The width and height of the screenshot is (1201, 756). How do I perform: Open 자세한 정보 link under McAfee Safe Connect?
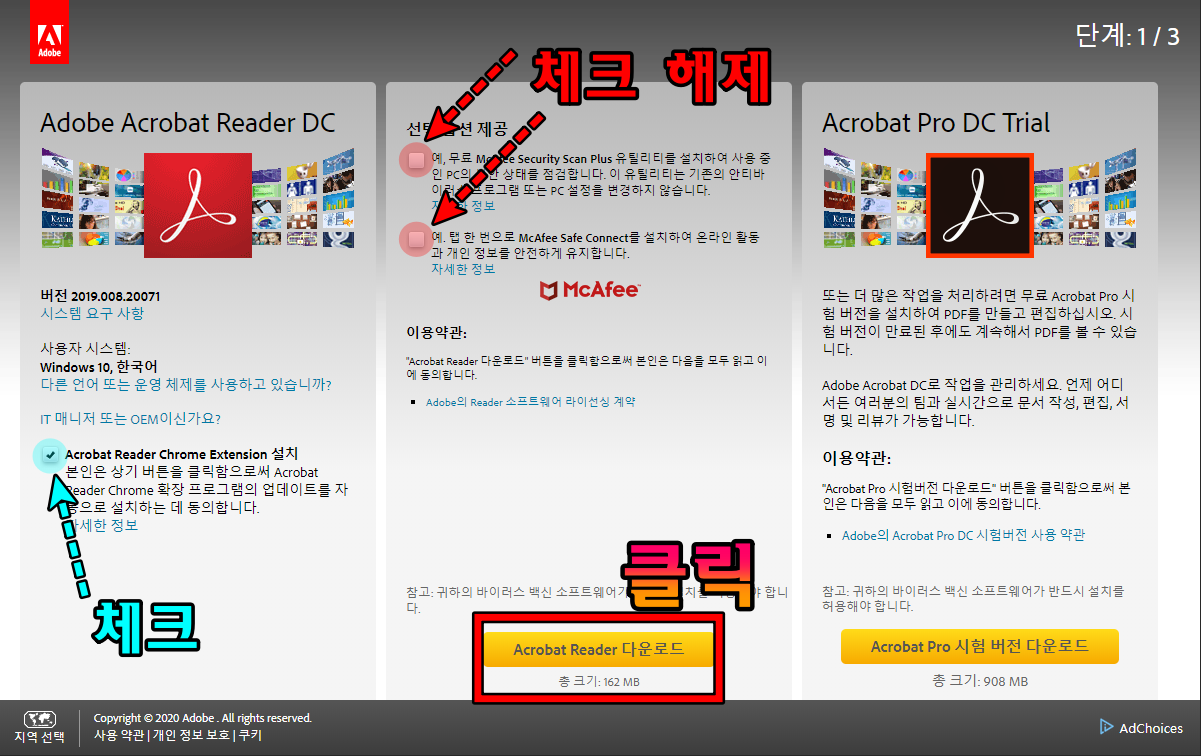[463, 269]
